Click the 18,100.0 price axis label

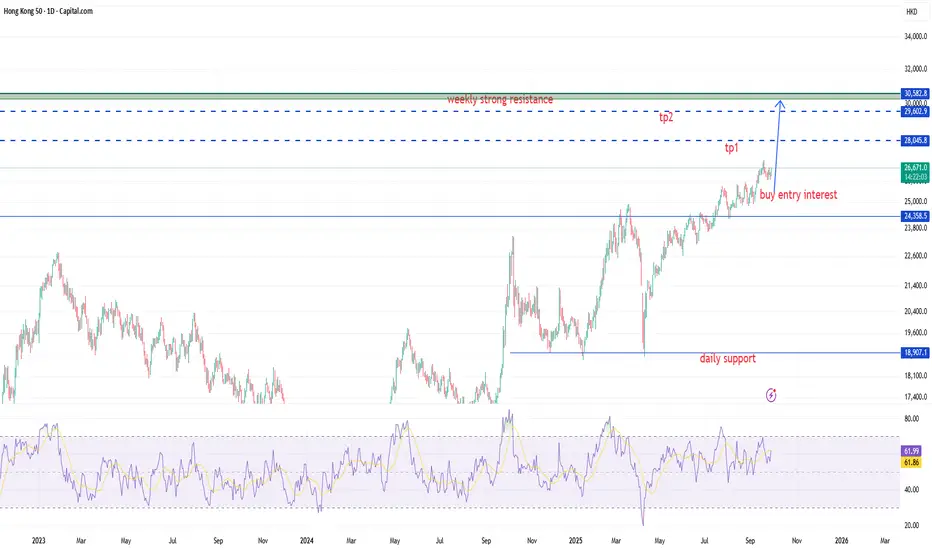916,376
